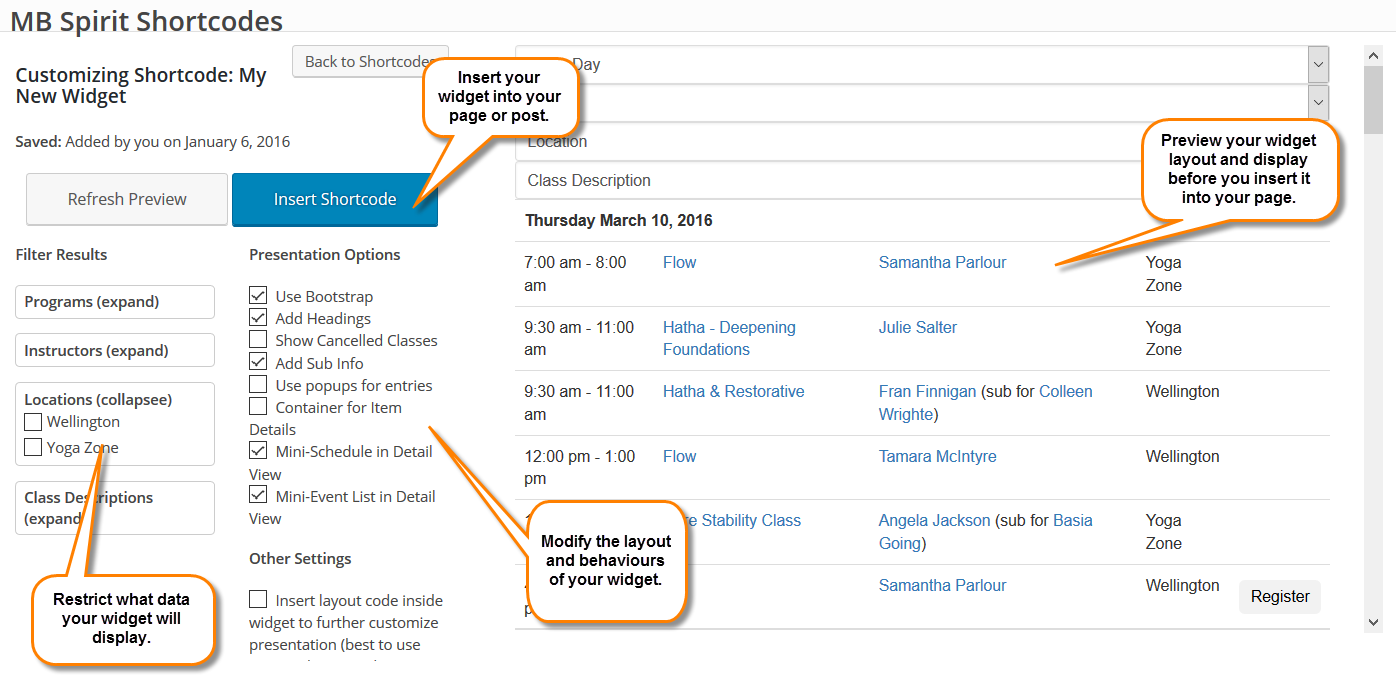Click the Register button for Wellington class

tap(1280, 597)
